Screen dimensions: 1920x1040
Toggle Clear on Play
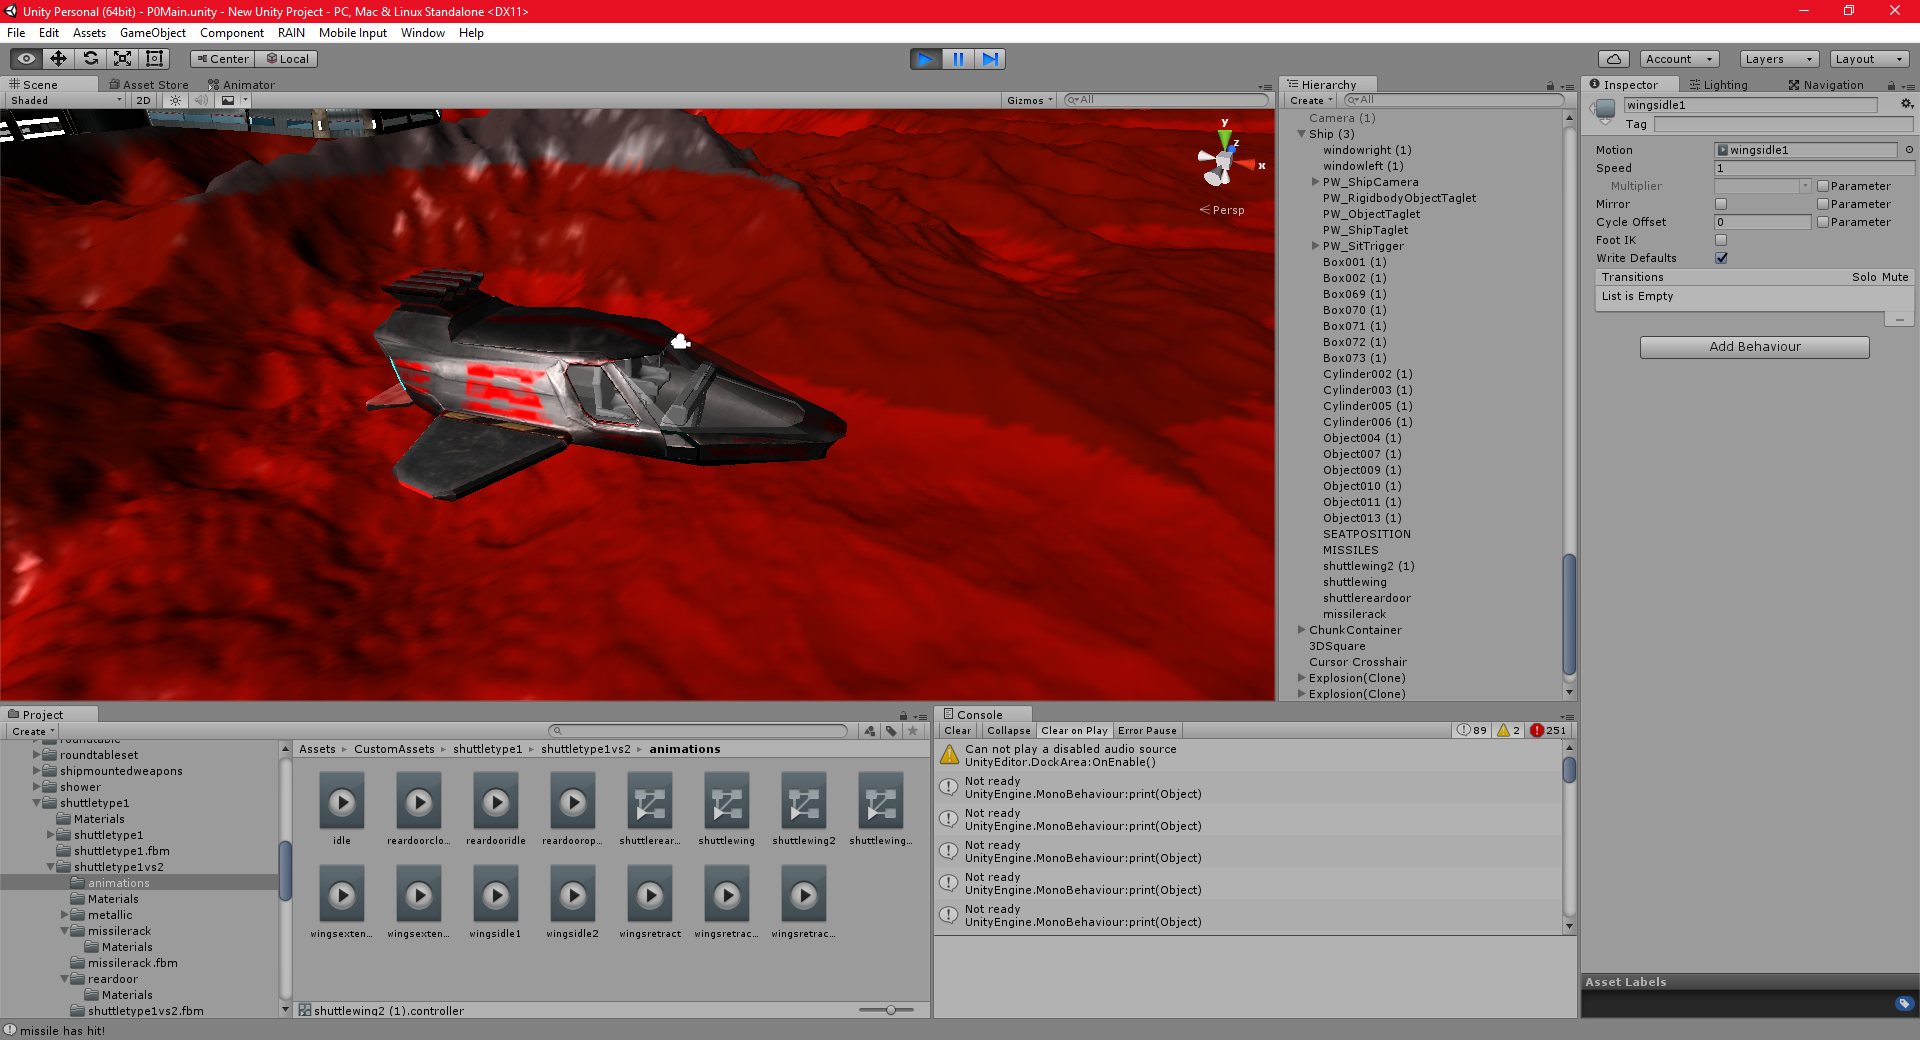(1074, 731)
